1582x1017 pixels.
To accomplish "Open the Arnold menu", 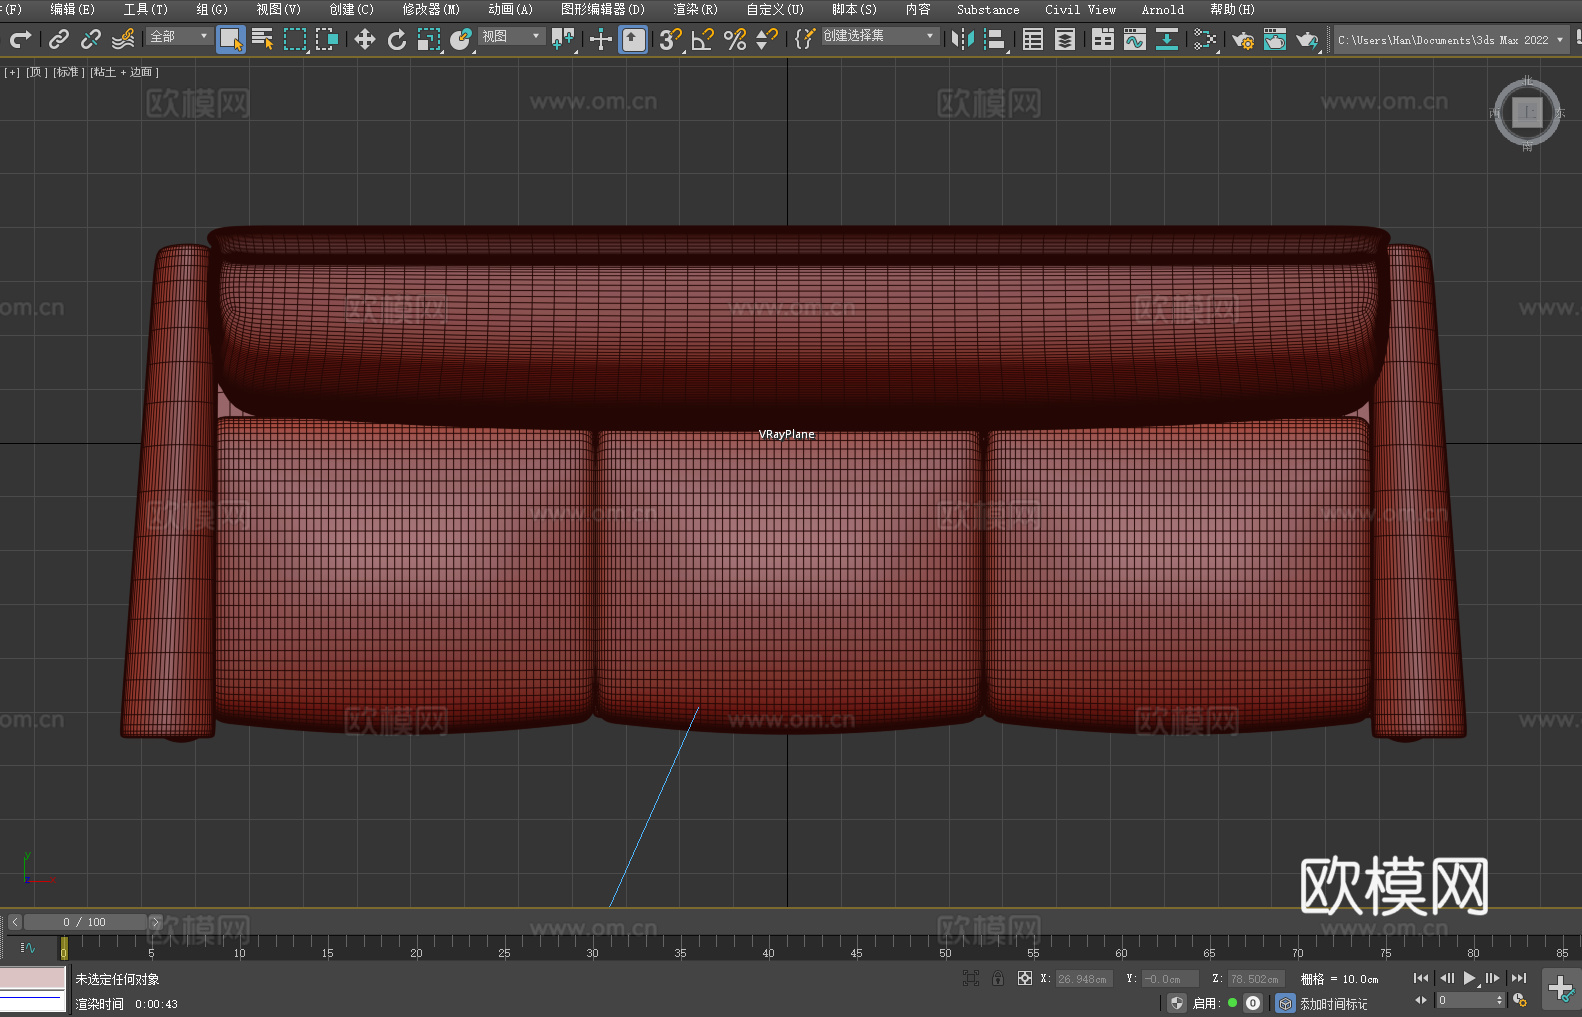I will [1162, 9].
